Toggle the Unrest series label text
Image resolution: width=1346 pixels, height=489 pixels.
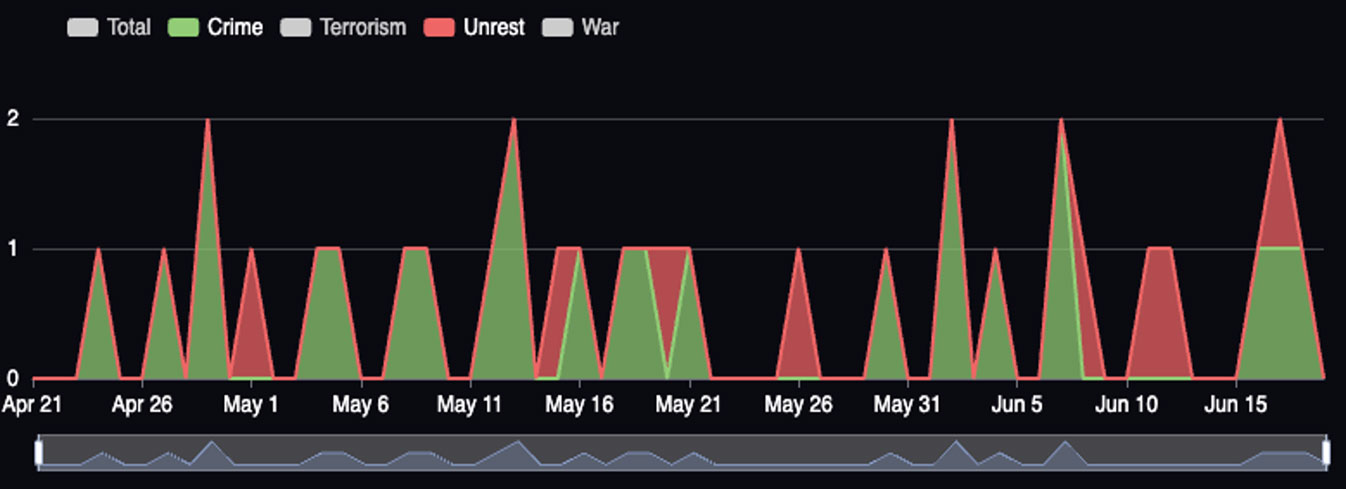(x=493, y=28)
